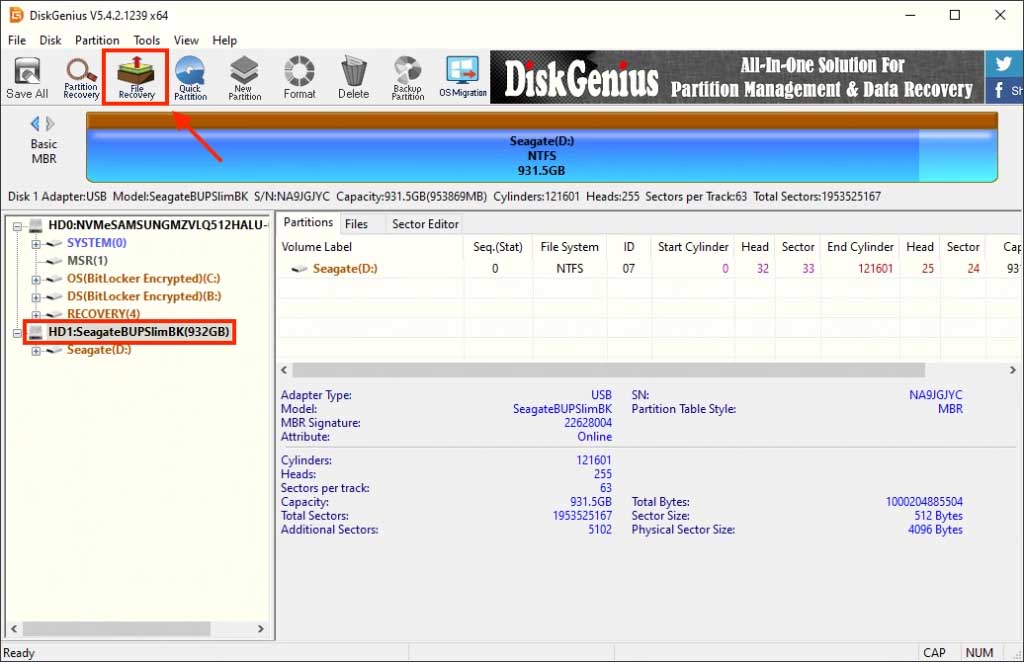
Task: Expand Seagate(D:) tree node
Action: click(x=36, y=351)
